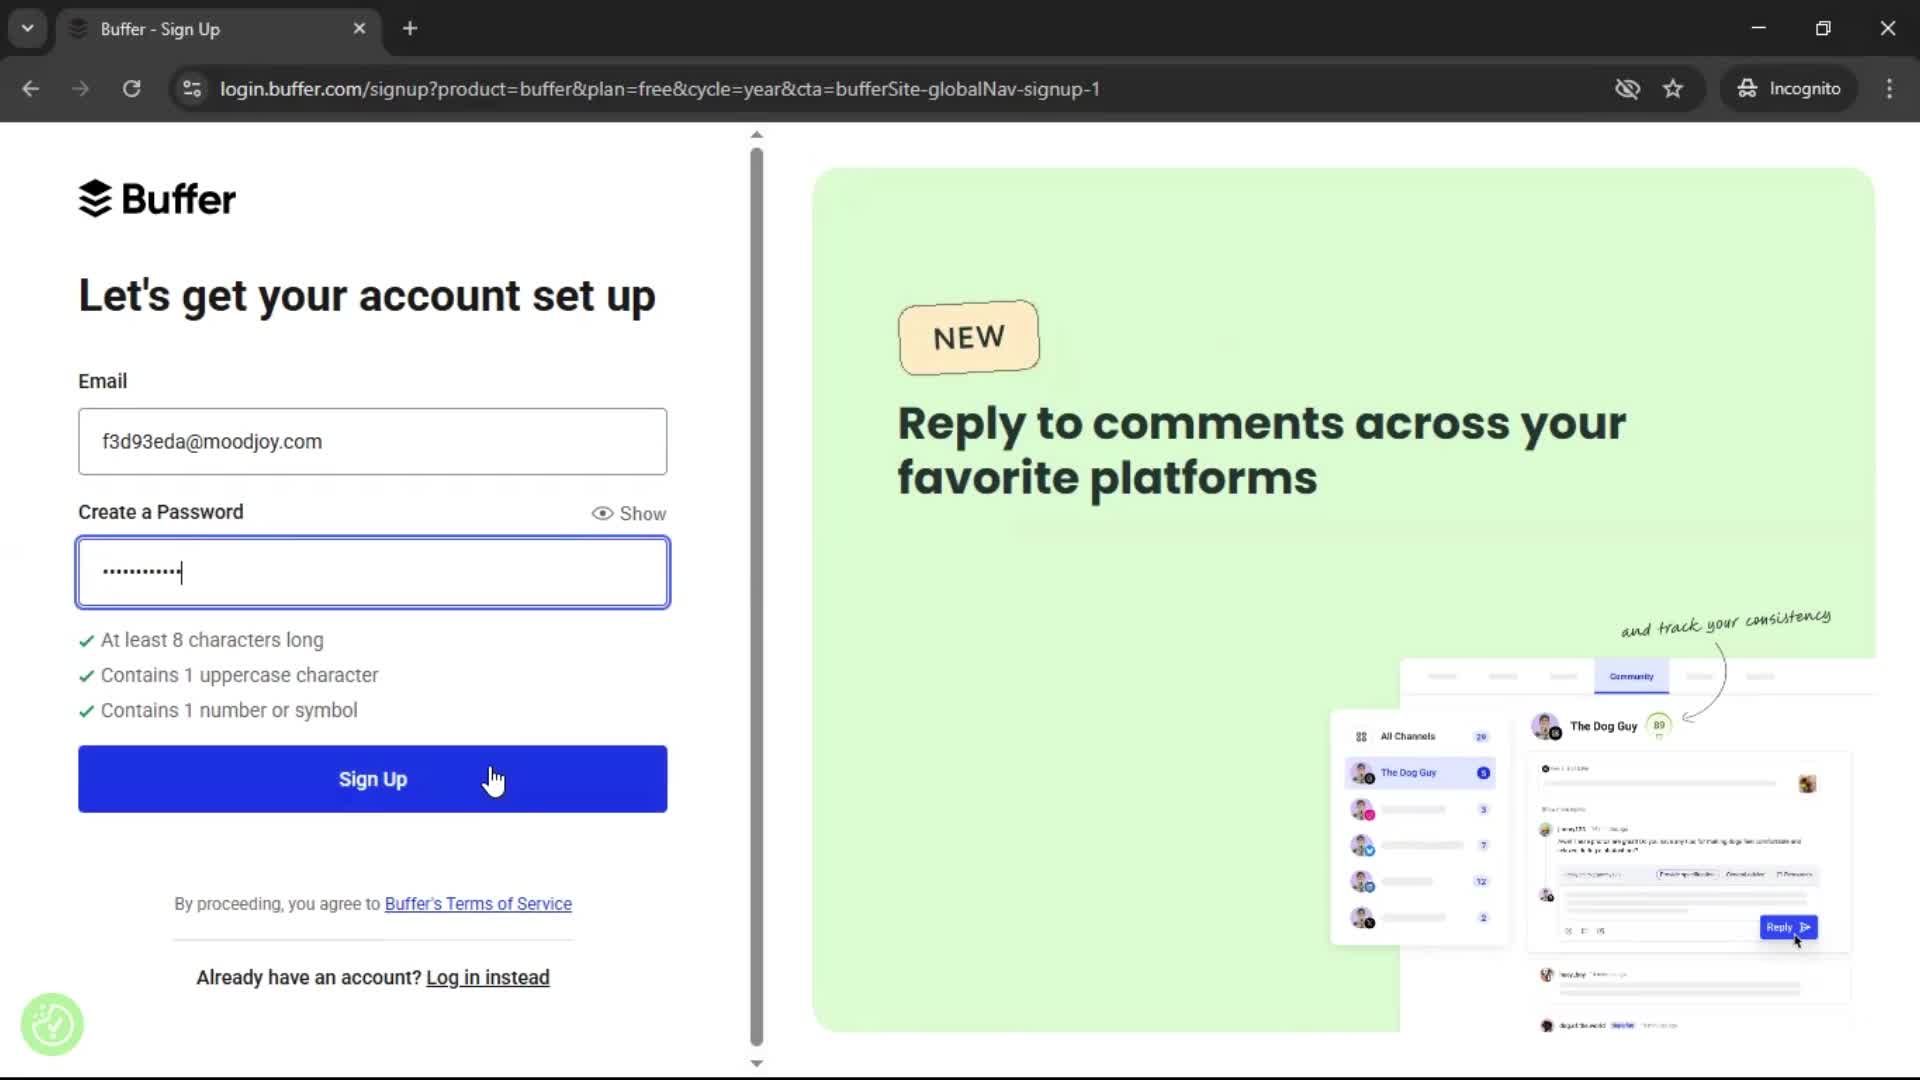Open a new tab with the plus icon
Viewport: 1920px width, 1080px height.
tap(409, 28)
